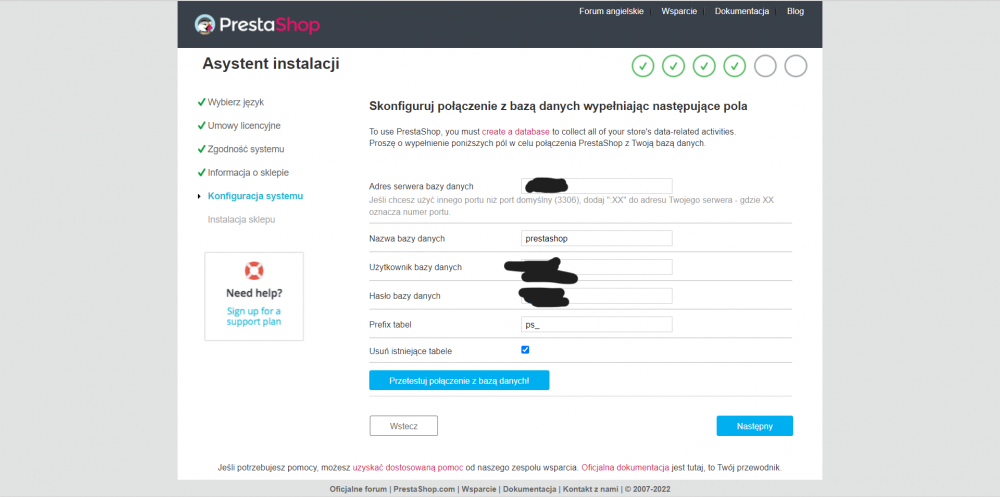Select Zgodność systemu step in sidebar
This screenshot has height=497, width=1000.
click(x=246, y=149)
